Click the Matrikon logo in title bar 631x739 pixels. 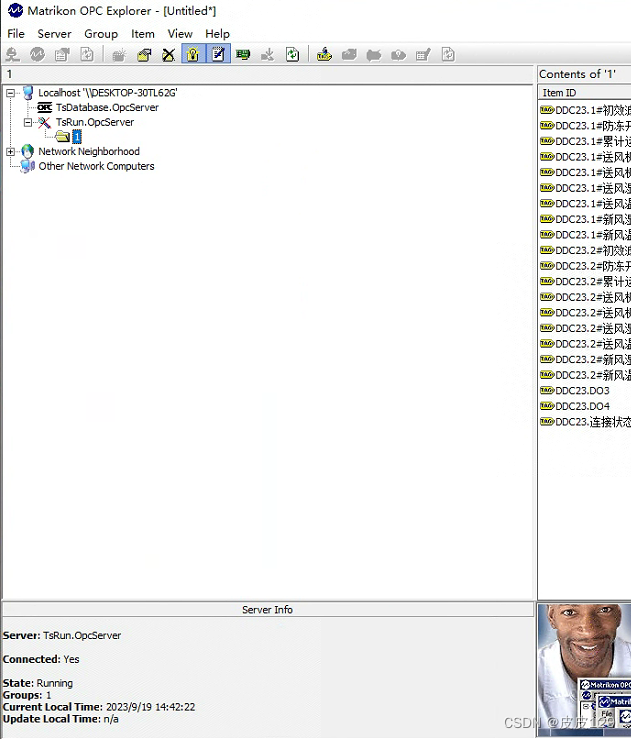click(x=15, y=10)
